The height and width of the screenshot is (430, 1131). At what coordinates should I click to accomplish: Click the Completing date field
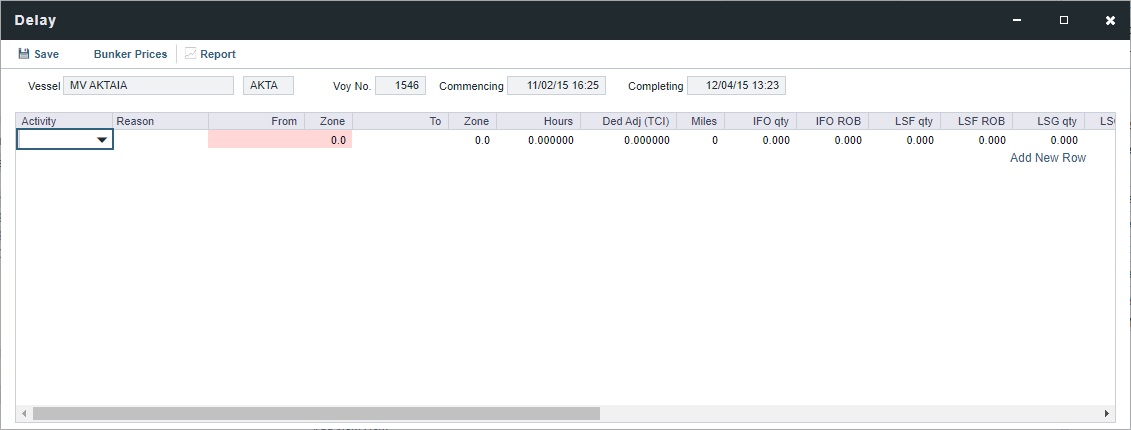tap(736, 86)
